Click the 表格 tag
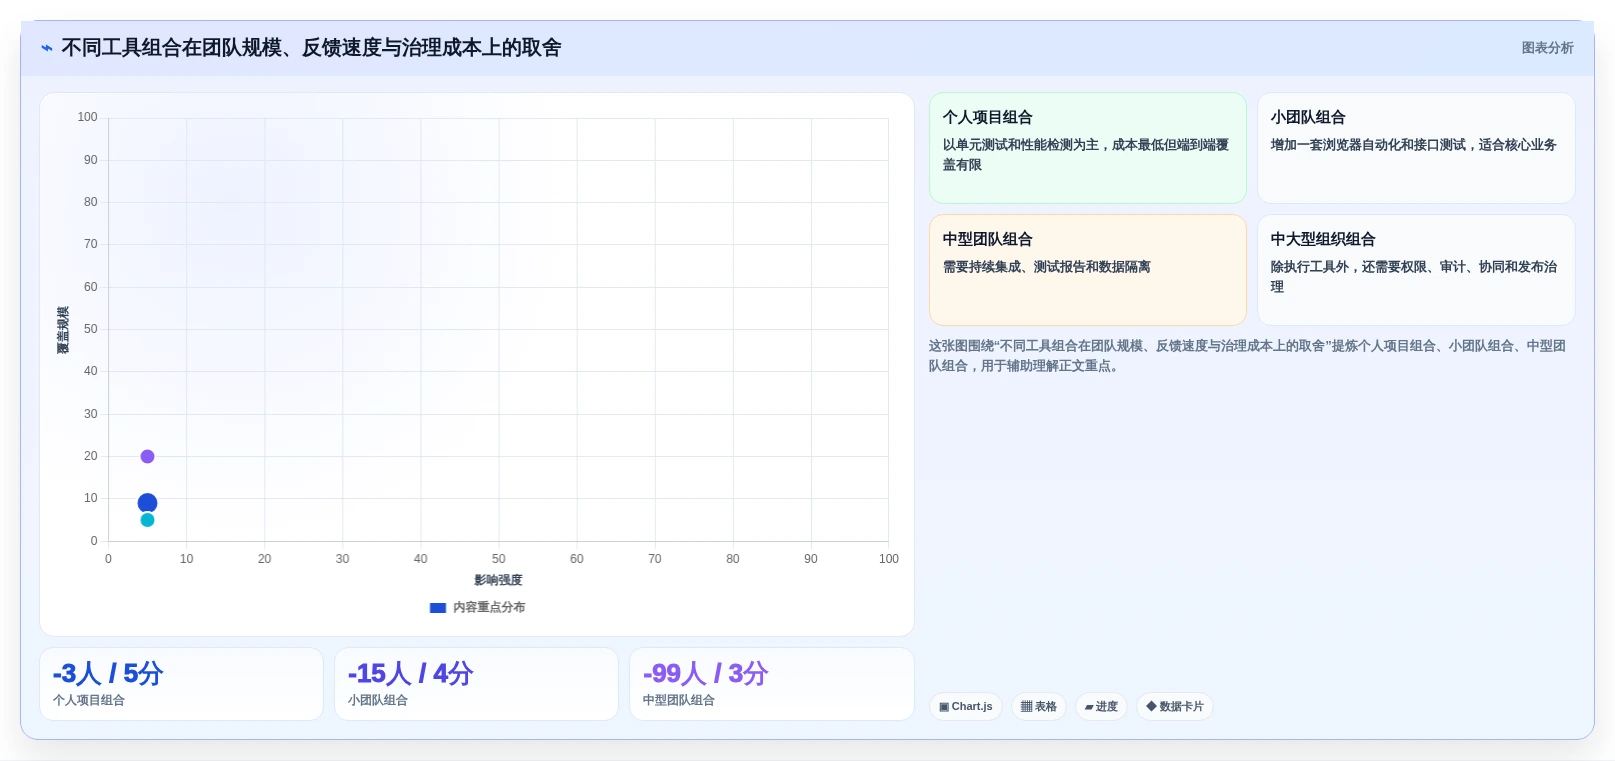 pyautogui.click(x=1039, y=706)
